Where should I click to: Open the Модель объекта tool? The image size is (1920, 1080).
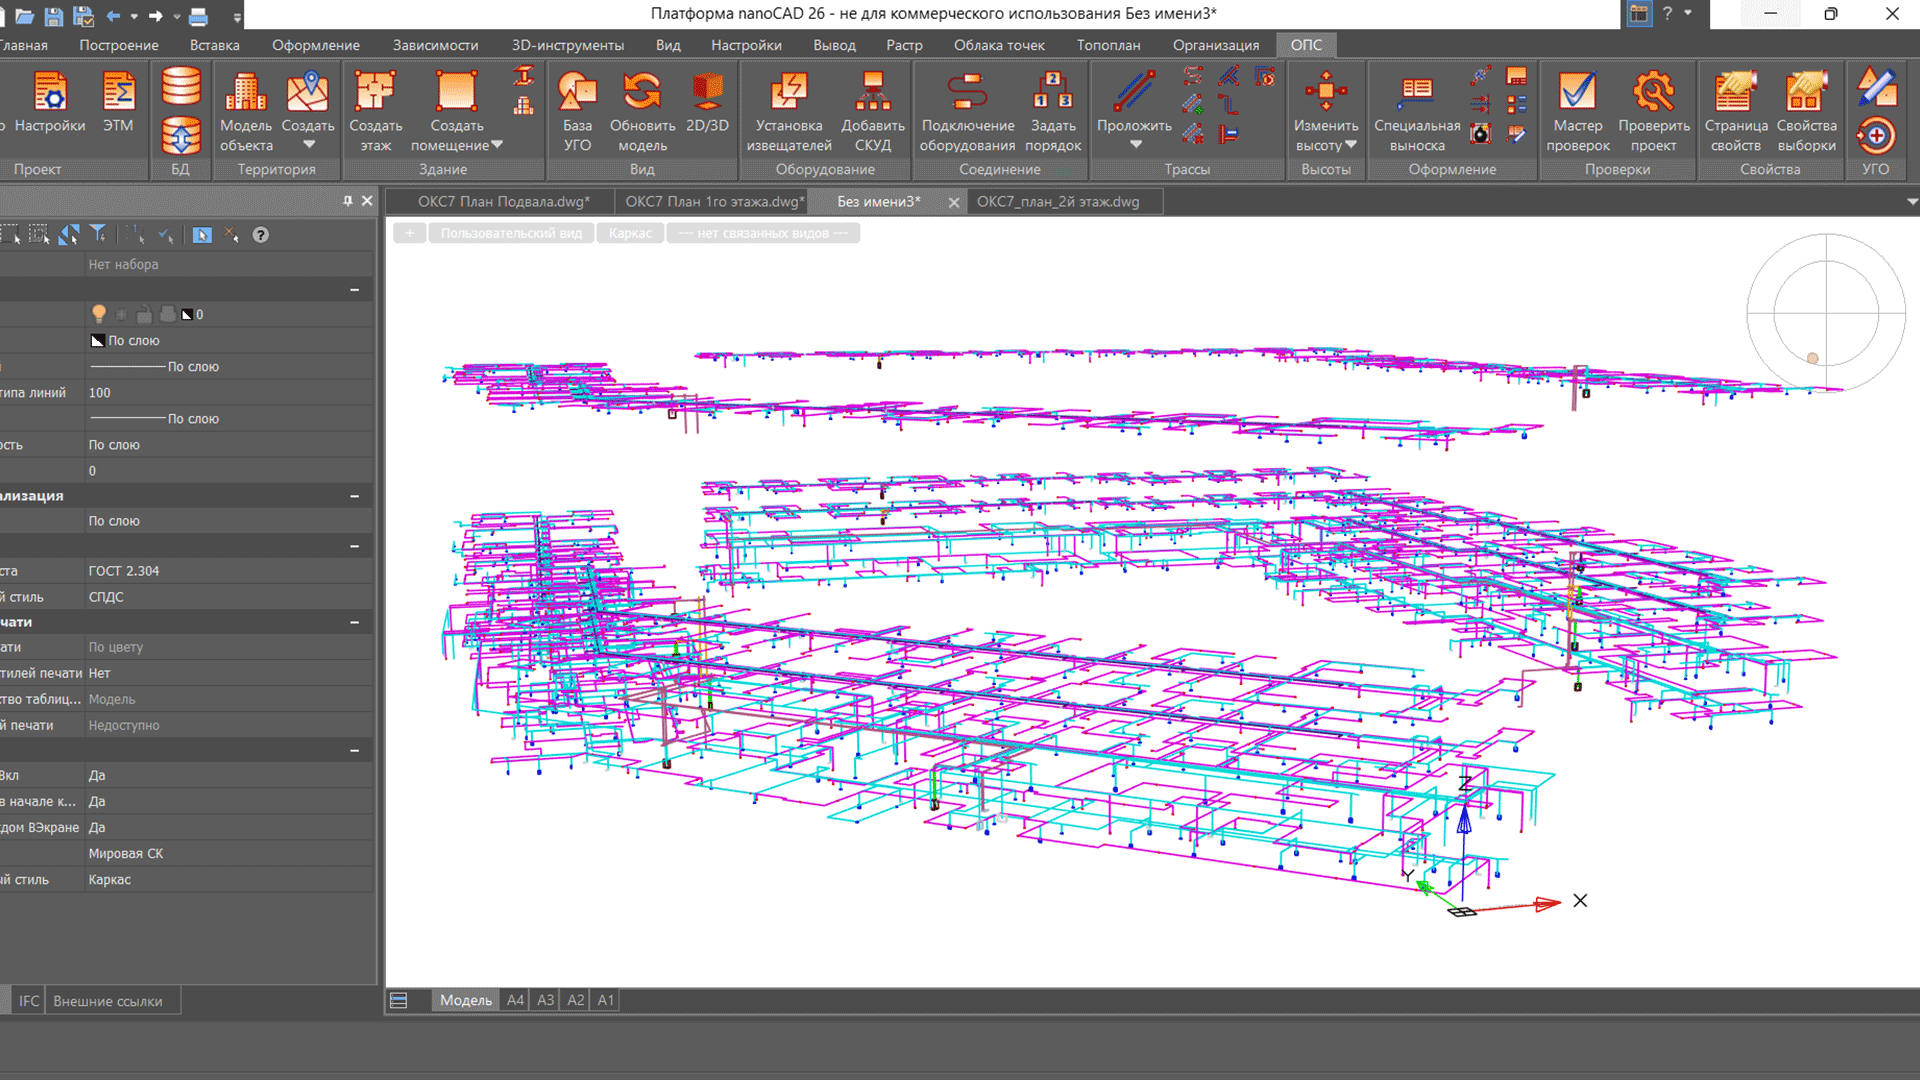coord(246,112)
